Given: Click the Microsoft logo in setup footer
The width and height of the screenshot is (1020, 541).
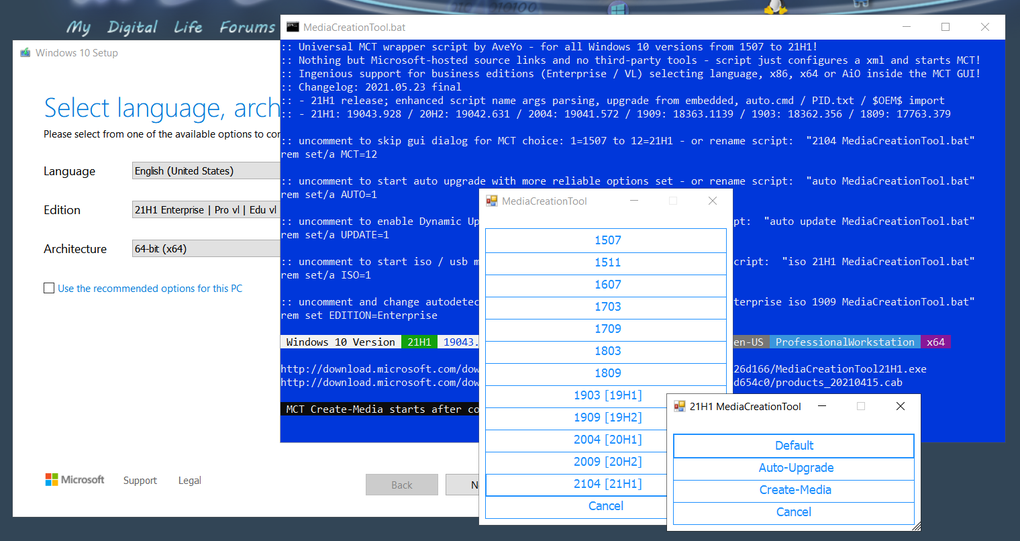Looking at the screenshot, I should (x=75, y=480).
